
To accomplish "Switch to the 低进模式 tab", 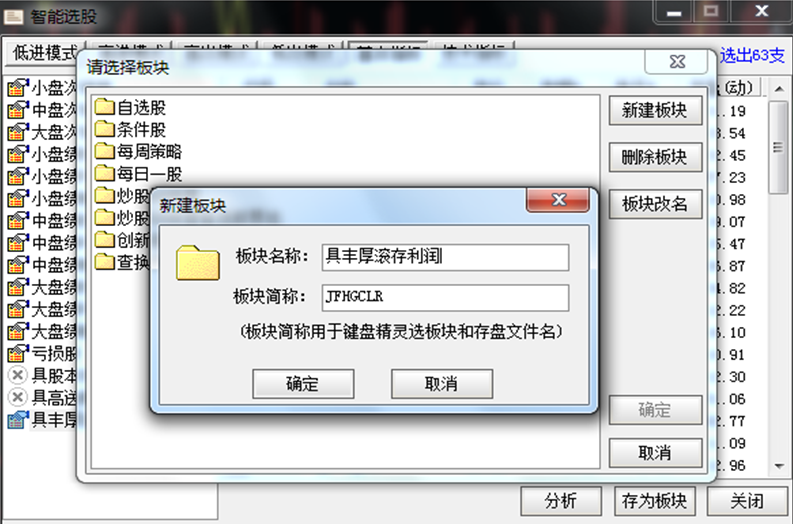I will click(x=46, y=53).
